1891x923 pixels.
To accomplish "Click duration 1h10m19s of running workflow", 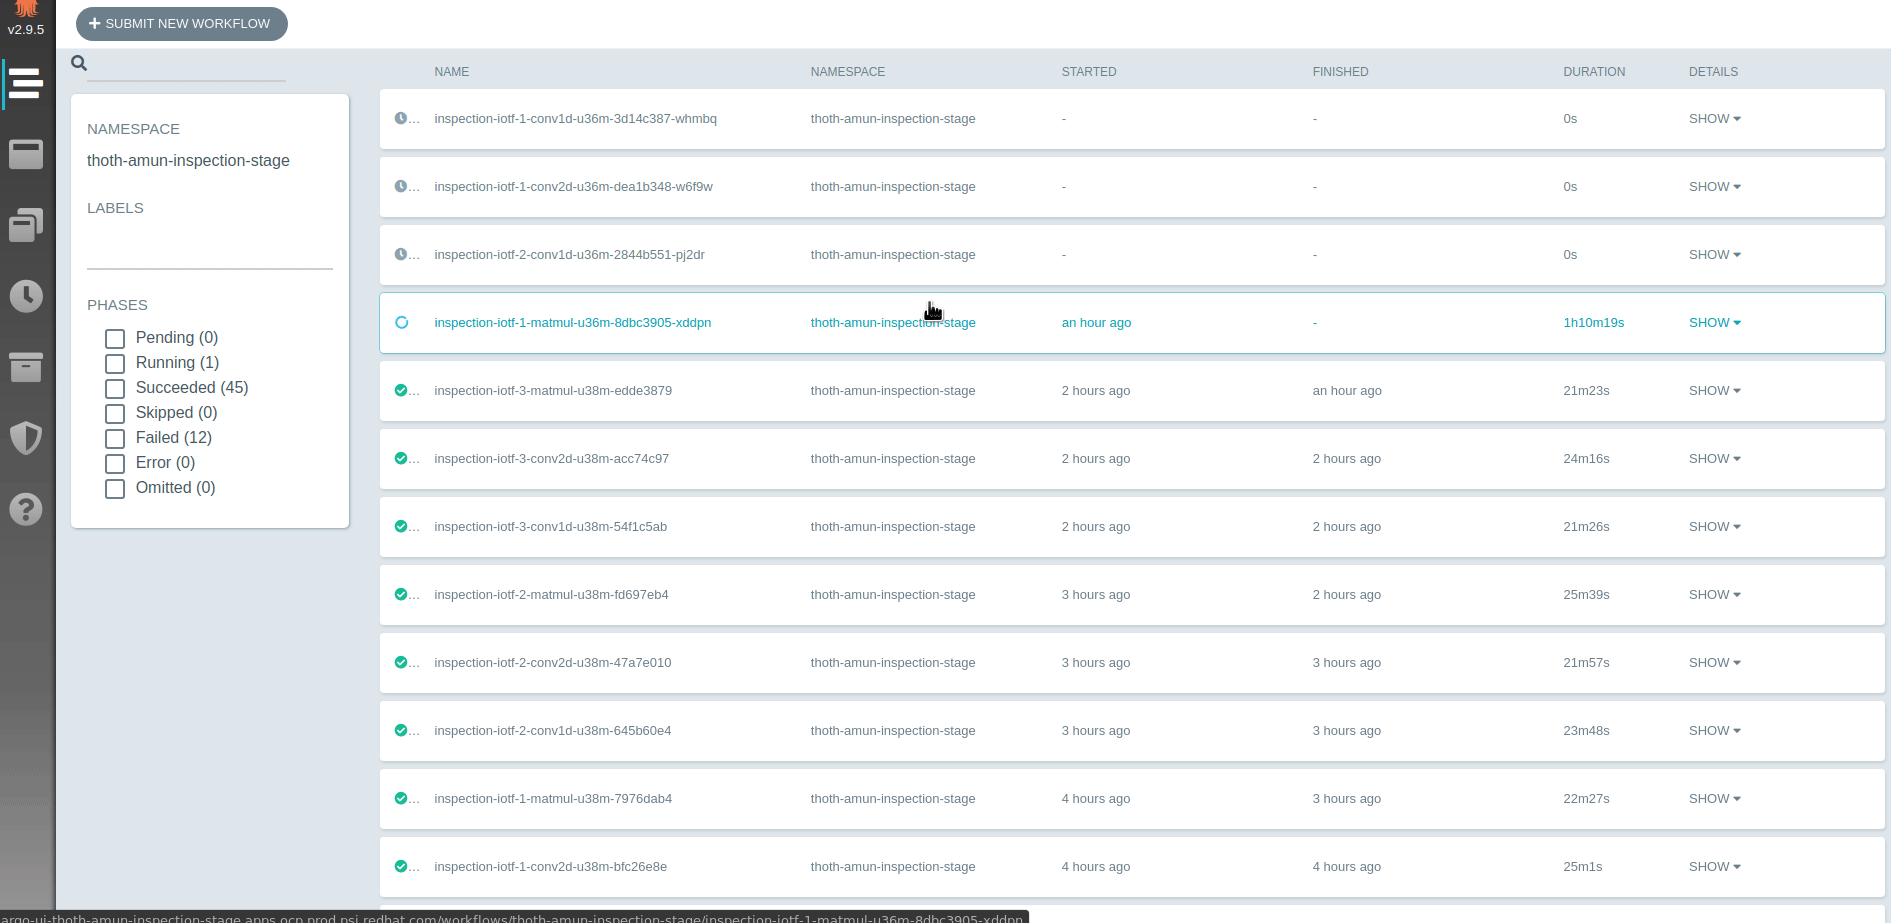I will pyautogui.click(x=1593, y=323).
